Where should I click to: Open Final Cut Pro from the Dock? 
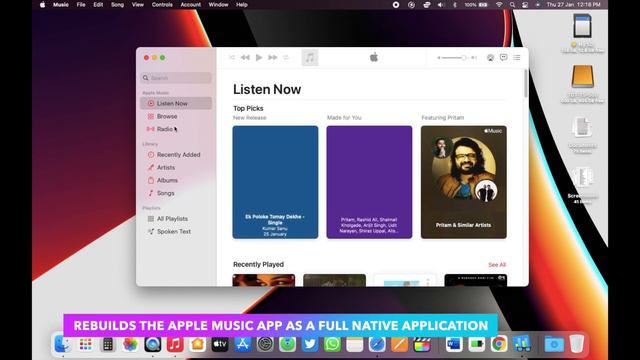tap(422, 344)
